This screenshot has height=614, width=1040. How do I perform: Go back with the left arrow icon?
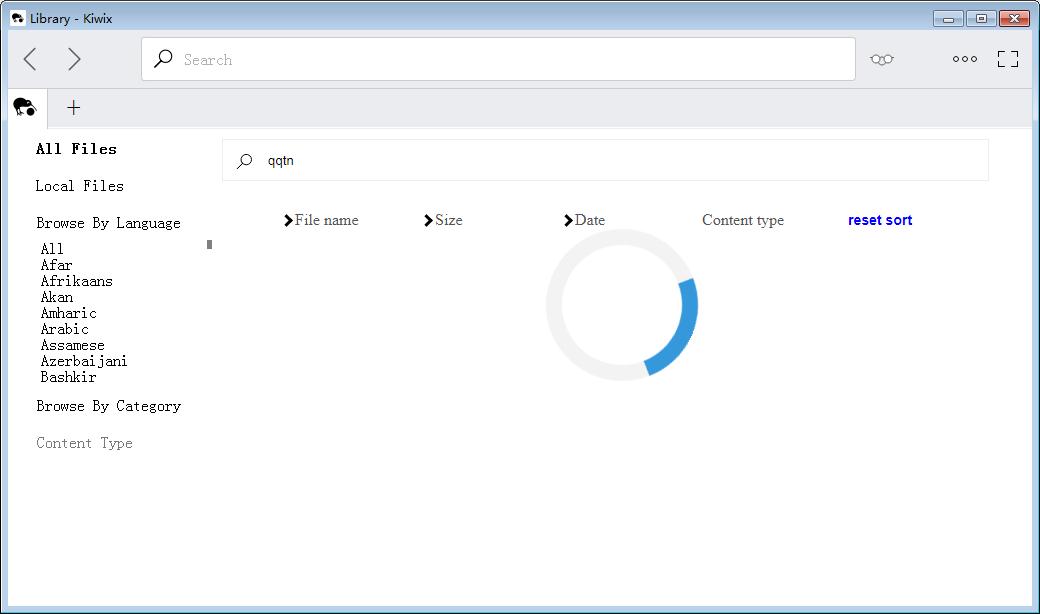click(x=30, y=59)
